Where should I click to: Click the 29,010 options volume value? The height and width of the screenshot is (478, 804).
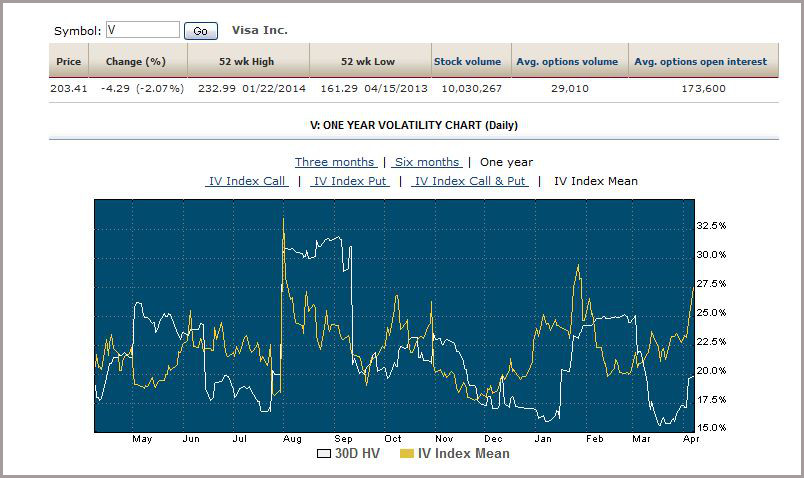point(570,88)
